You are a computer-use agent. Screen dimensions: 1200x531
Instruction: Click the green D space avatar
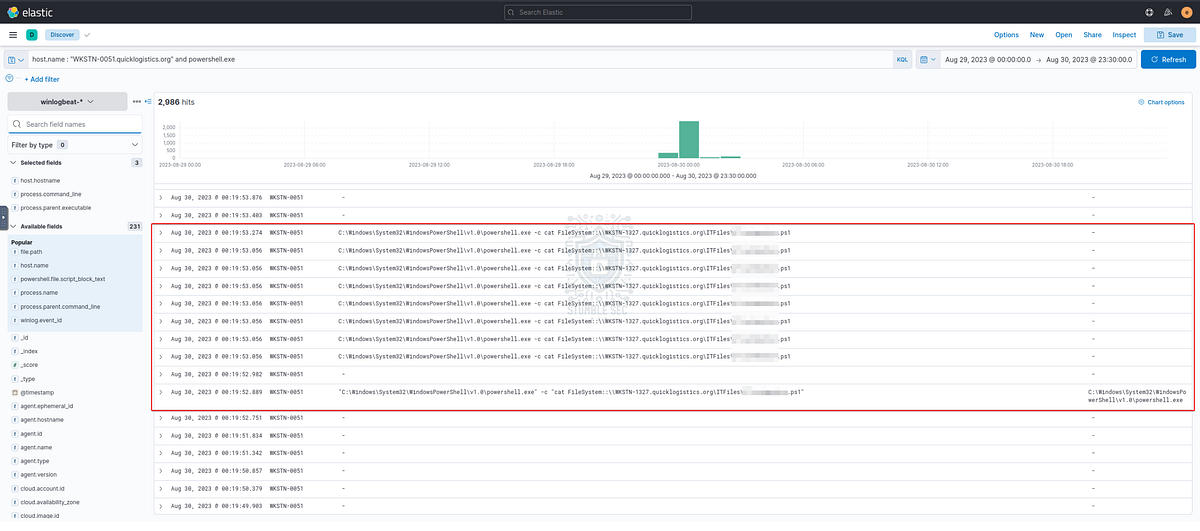point(31,34)
